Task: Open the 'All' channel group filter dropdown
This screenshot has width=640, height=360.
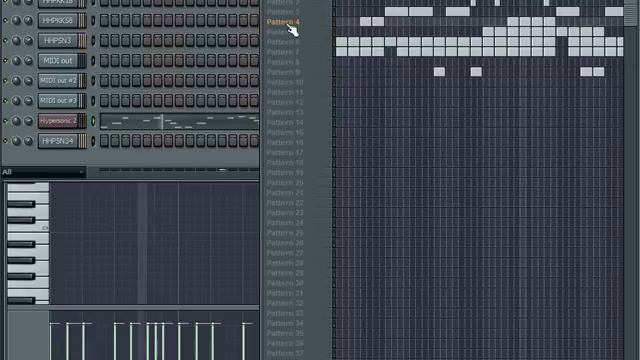Action: click(x=43, y=172)
